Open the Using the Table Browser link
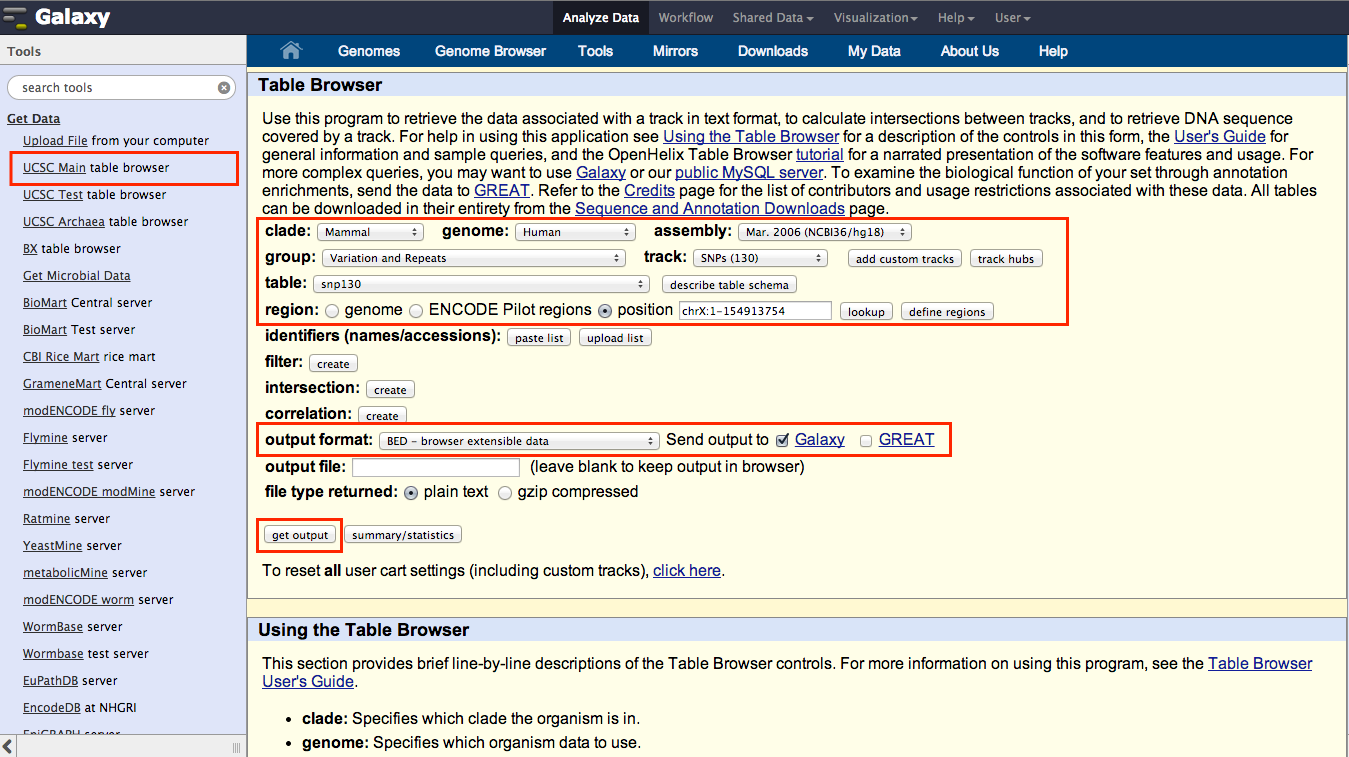 (751, 137)
